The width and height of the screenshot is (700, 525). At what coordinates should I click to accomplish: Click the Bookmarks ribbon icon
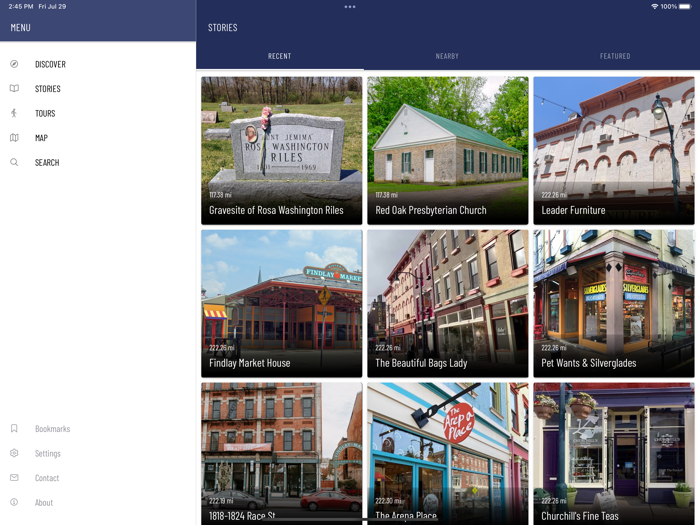point(14,429)
